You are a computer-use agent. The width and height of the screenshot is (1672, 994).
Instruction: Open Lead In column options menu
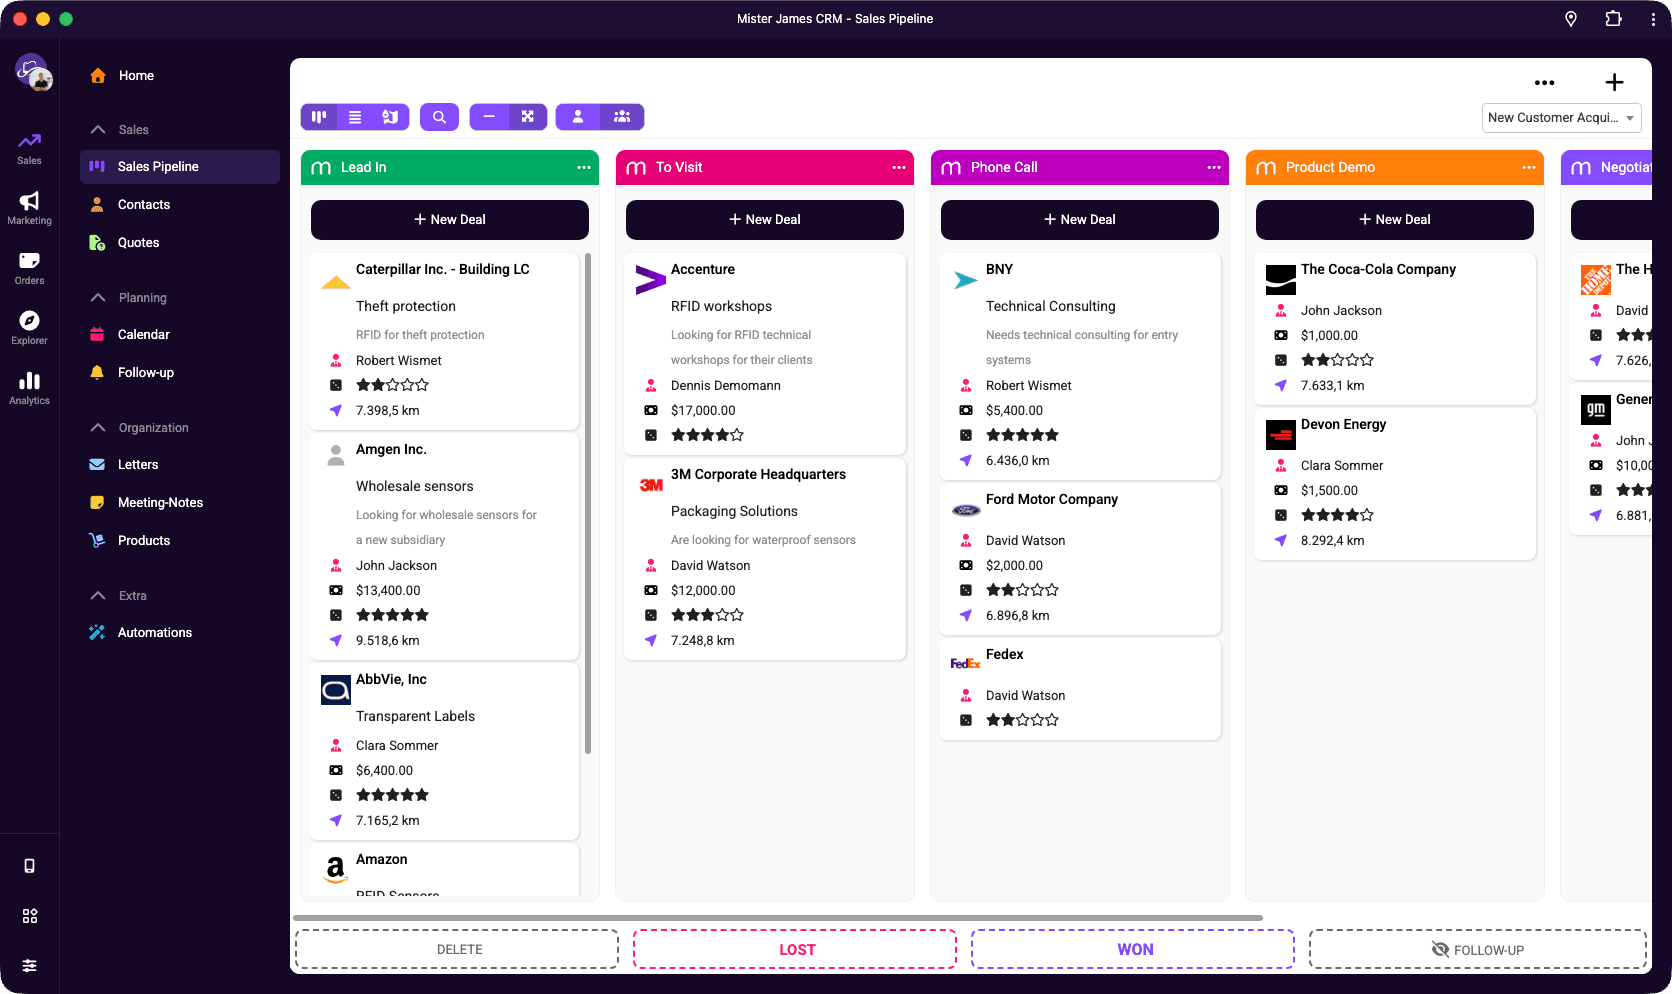pos(584,168)
